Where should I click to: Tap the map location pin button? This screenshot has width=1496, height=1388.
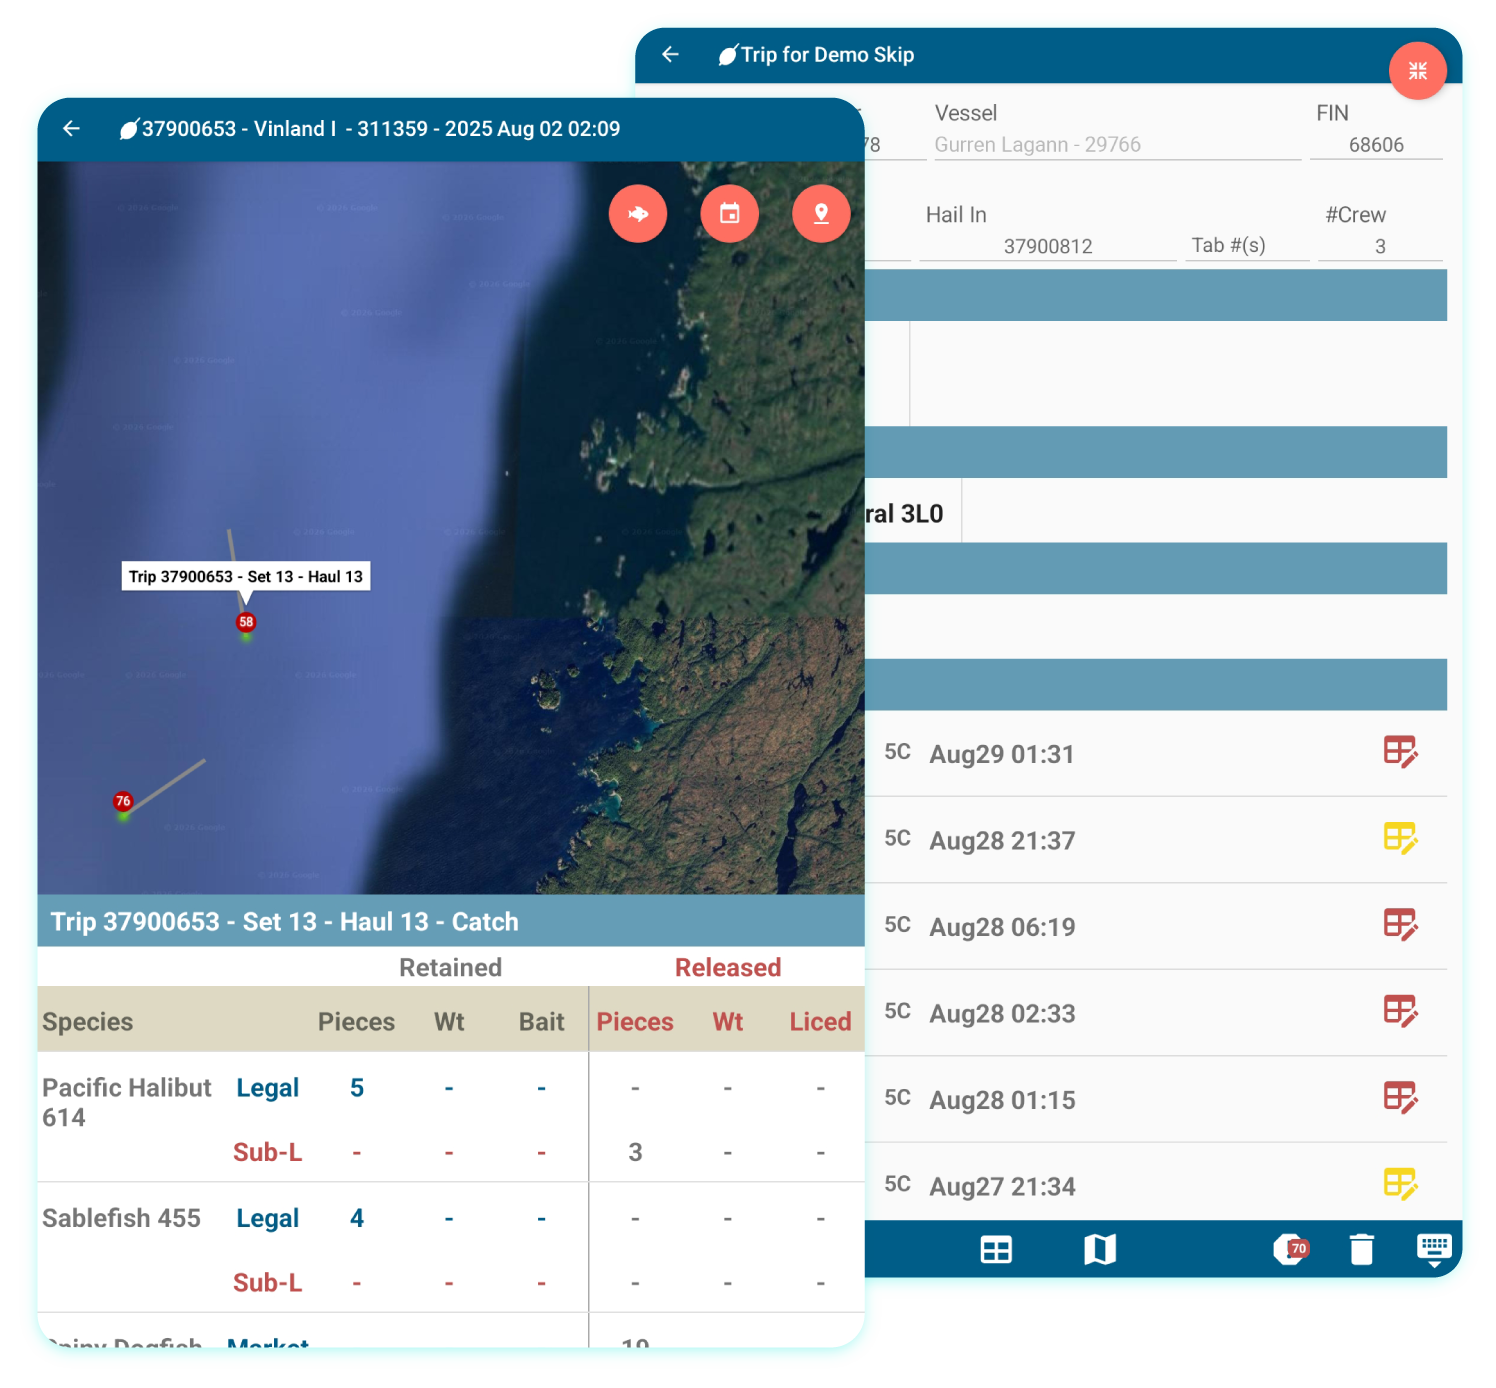coord(821,214)
